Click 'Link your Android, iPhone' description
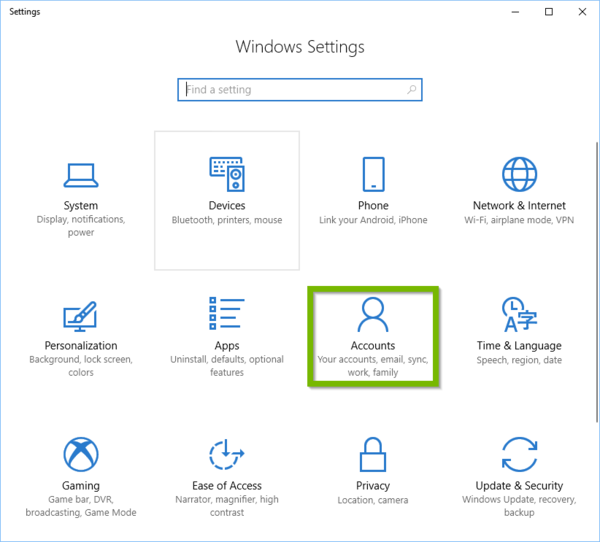The height and width of the screenshot is (542, 600). click(x=373, y=220)
